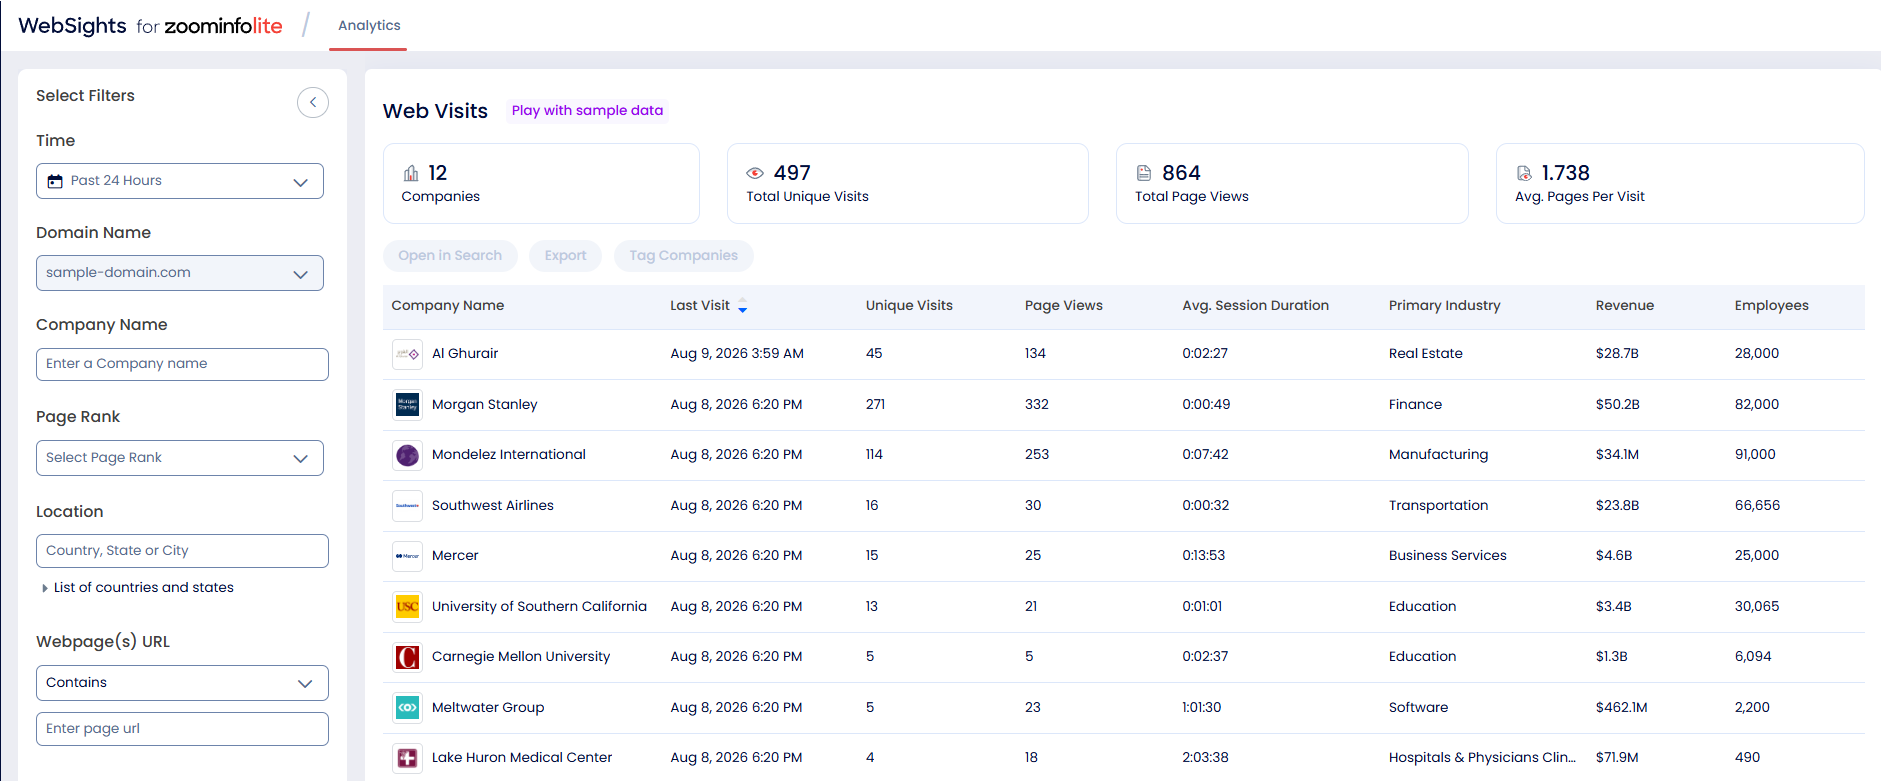Click the Hospitals & Physicians Clin... cell
Image resolution: width=1881 pixels, height=781 pixels.
pyautogui.click(x=1482, y=758)
